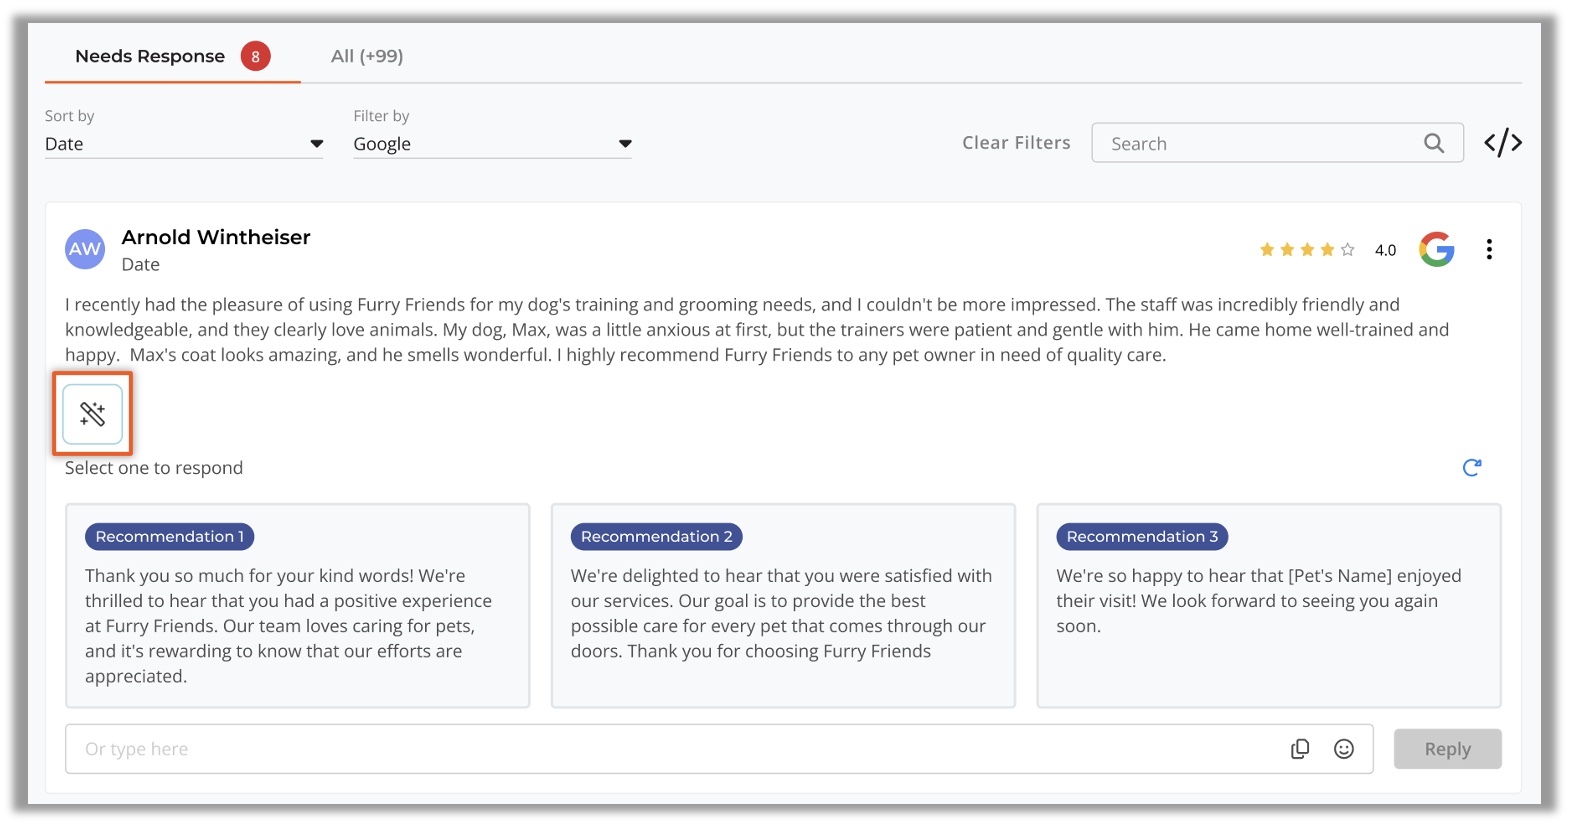Image resolution: width=1570 pixels, height=830 pixels.
Task: Click the 4.0 star rating
Action: click(x=1325, y=250)
